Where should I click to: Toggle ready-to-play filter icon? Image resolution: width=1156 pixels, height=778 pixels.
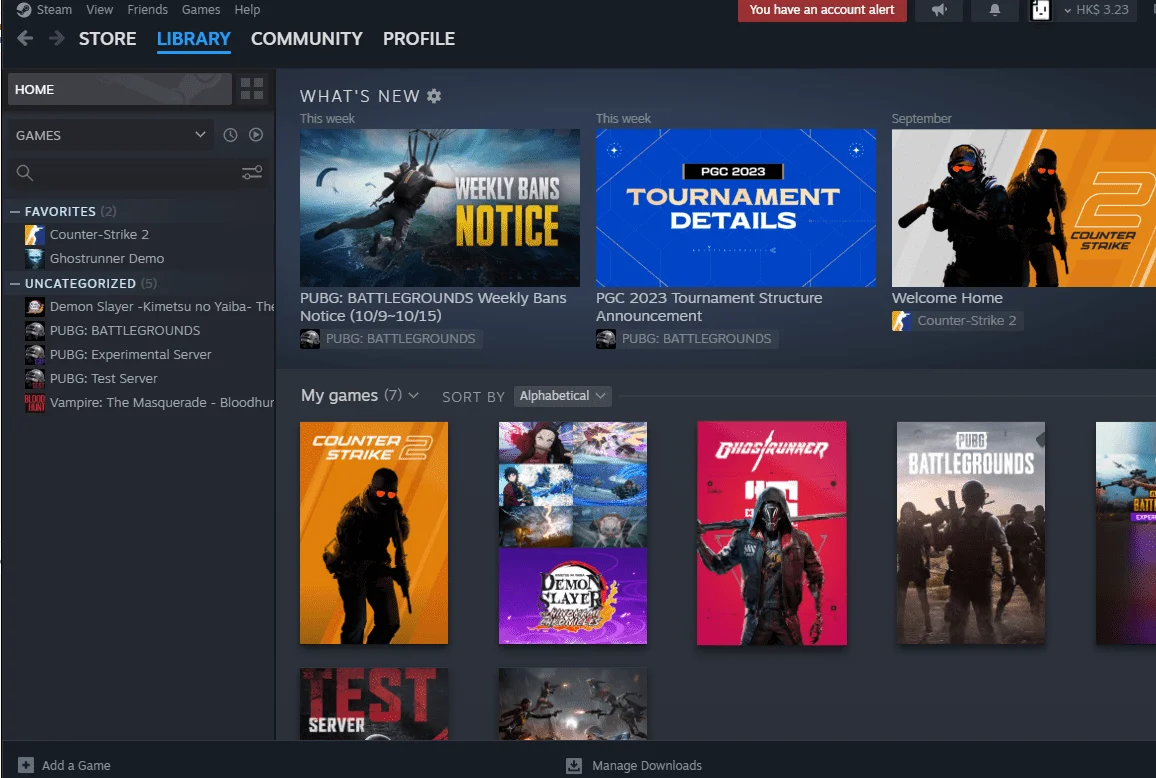coord(256,135)
